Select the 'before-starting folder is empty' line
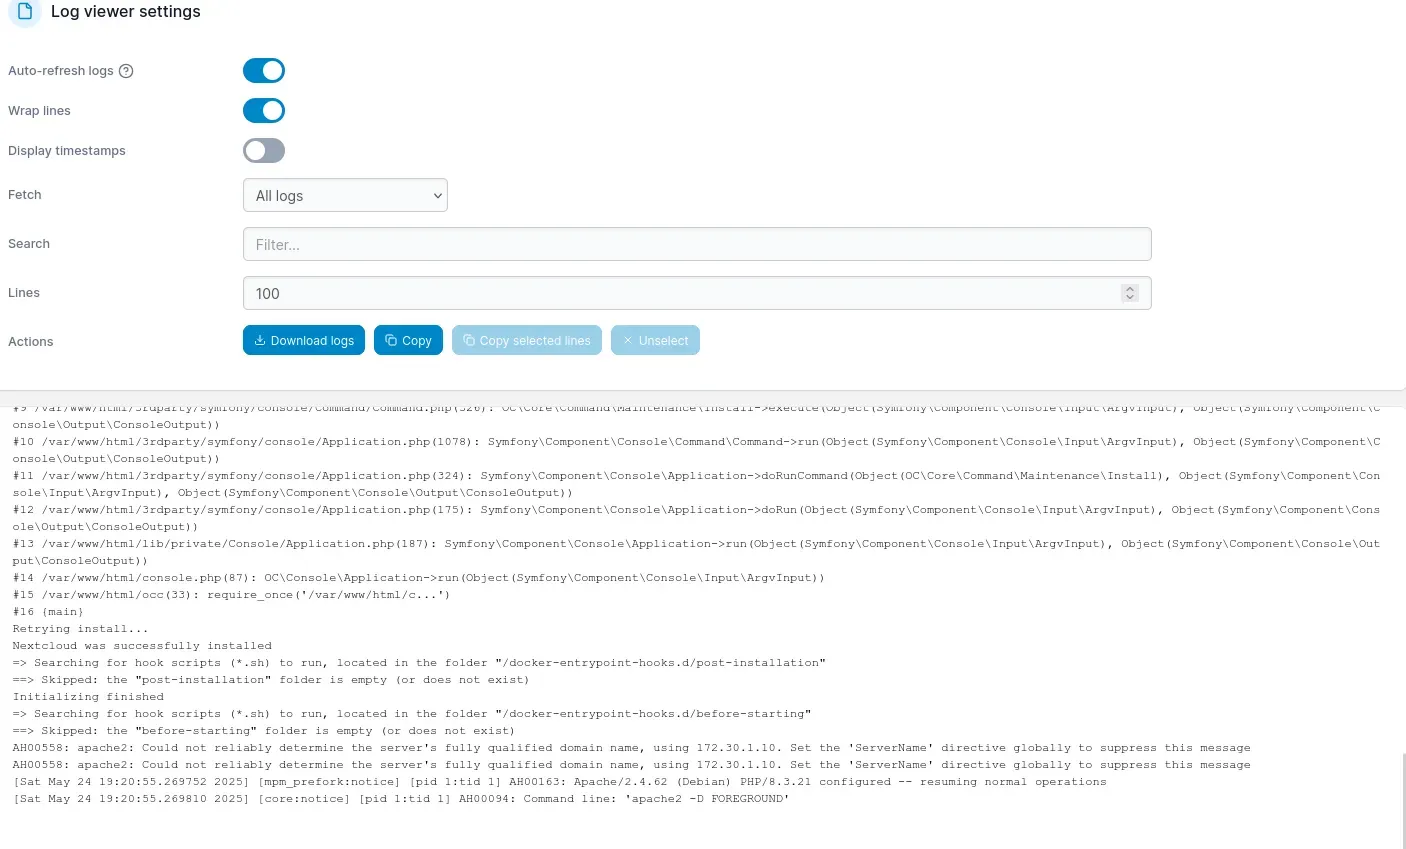The width and height of the screenshot is (1406, 849). coord(264,731)
